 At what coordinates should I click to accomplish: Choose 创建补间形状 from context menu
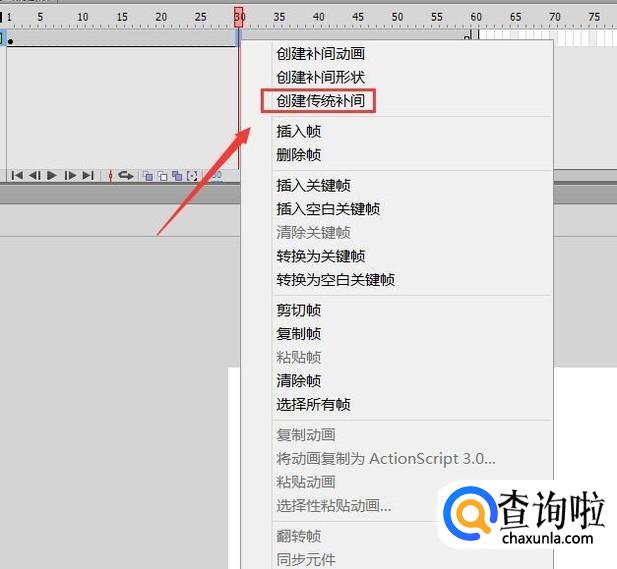pos(320,77)
